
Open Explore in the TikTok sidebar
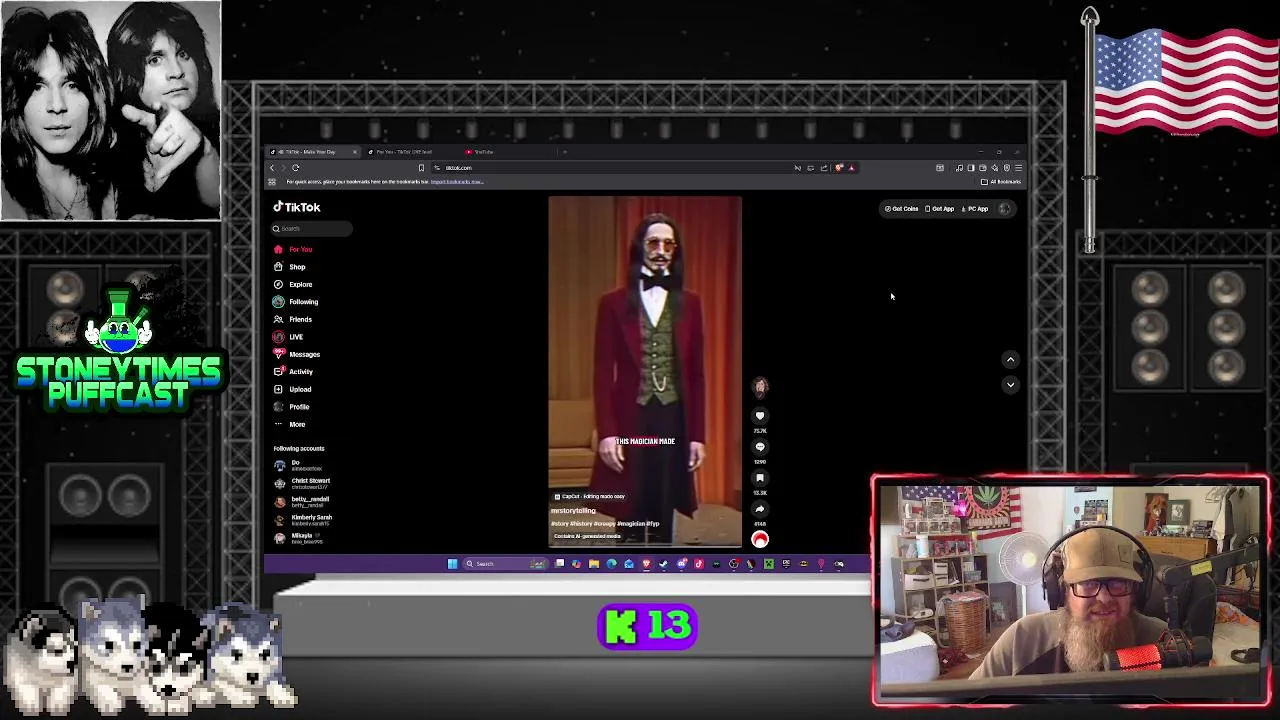[x=293, y=284]
